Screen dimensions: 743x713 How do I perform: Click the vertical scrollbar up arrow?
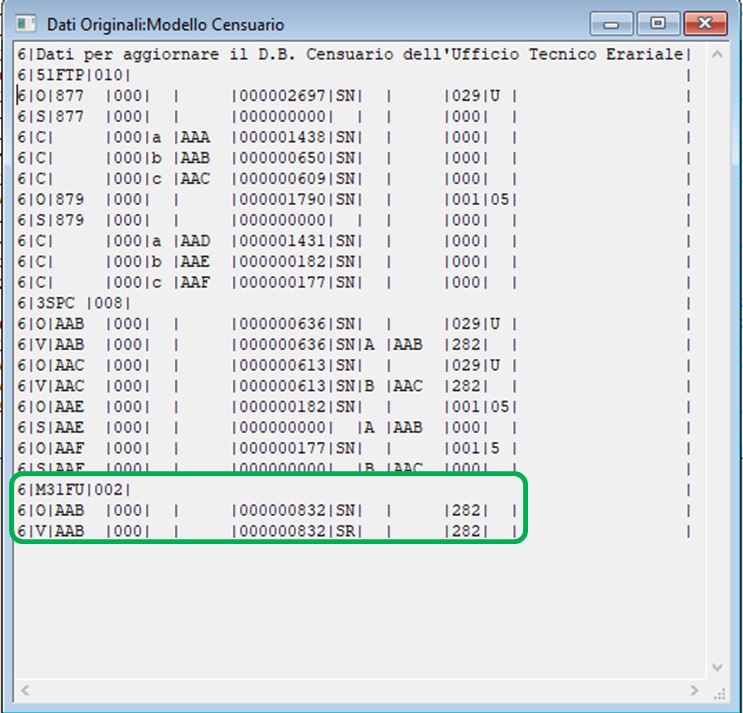(x=717, y=55)
